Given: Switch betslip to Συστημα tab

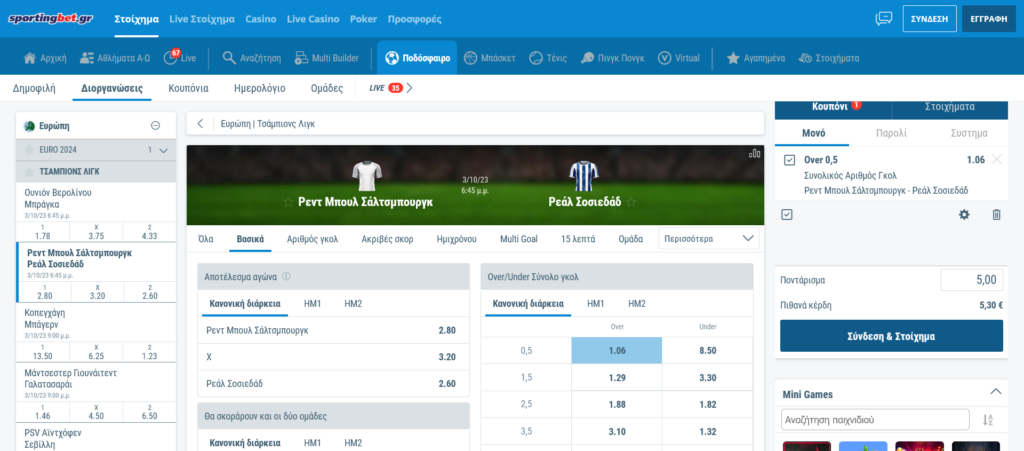Looking at the screenshot, I should [x=968, y=133].
